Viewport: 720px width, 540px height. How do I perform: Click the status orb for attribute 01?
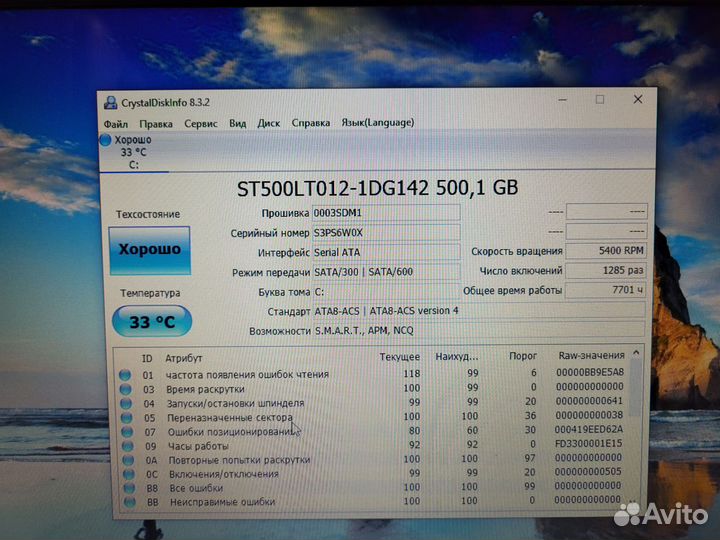(125, 375)
